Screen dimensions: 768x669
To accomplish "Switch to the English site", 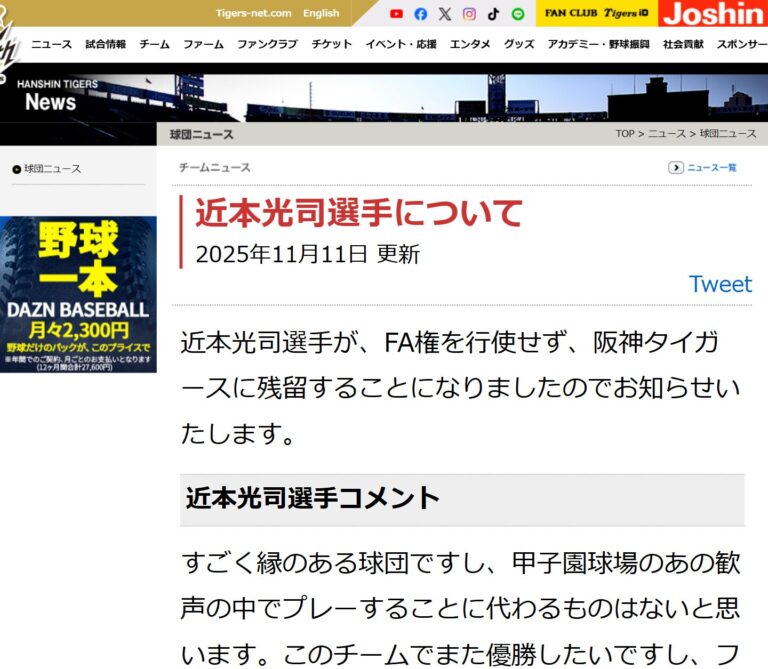I will click(x=321, y=14).
